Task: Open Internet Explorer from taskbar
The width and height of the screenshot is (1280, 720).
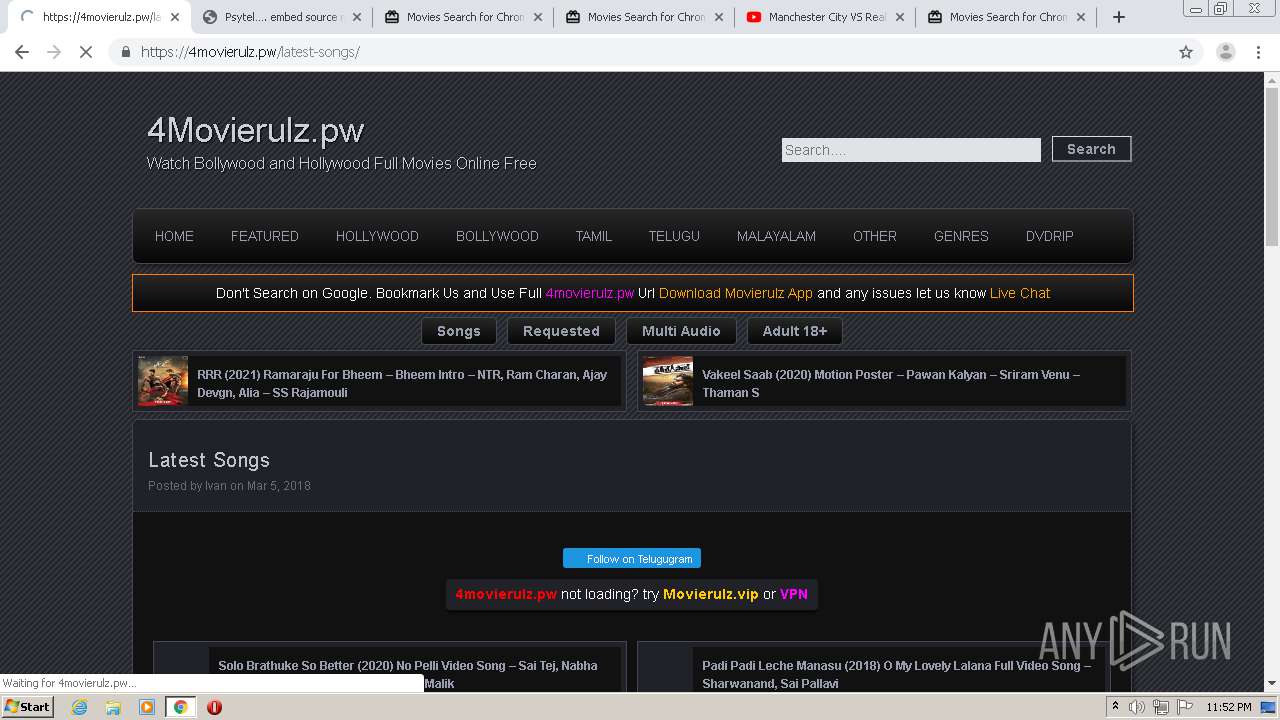Action: point(79,707)
